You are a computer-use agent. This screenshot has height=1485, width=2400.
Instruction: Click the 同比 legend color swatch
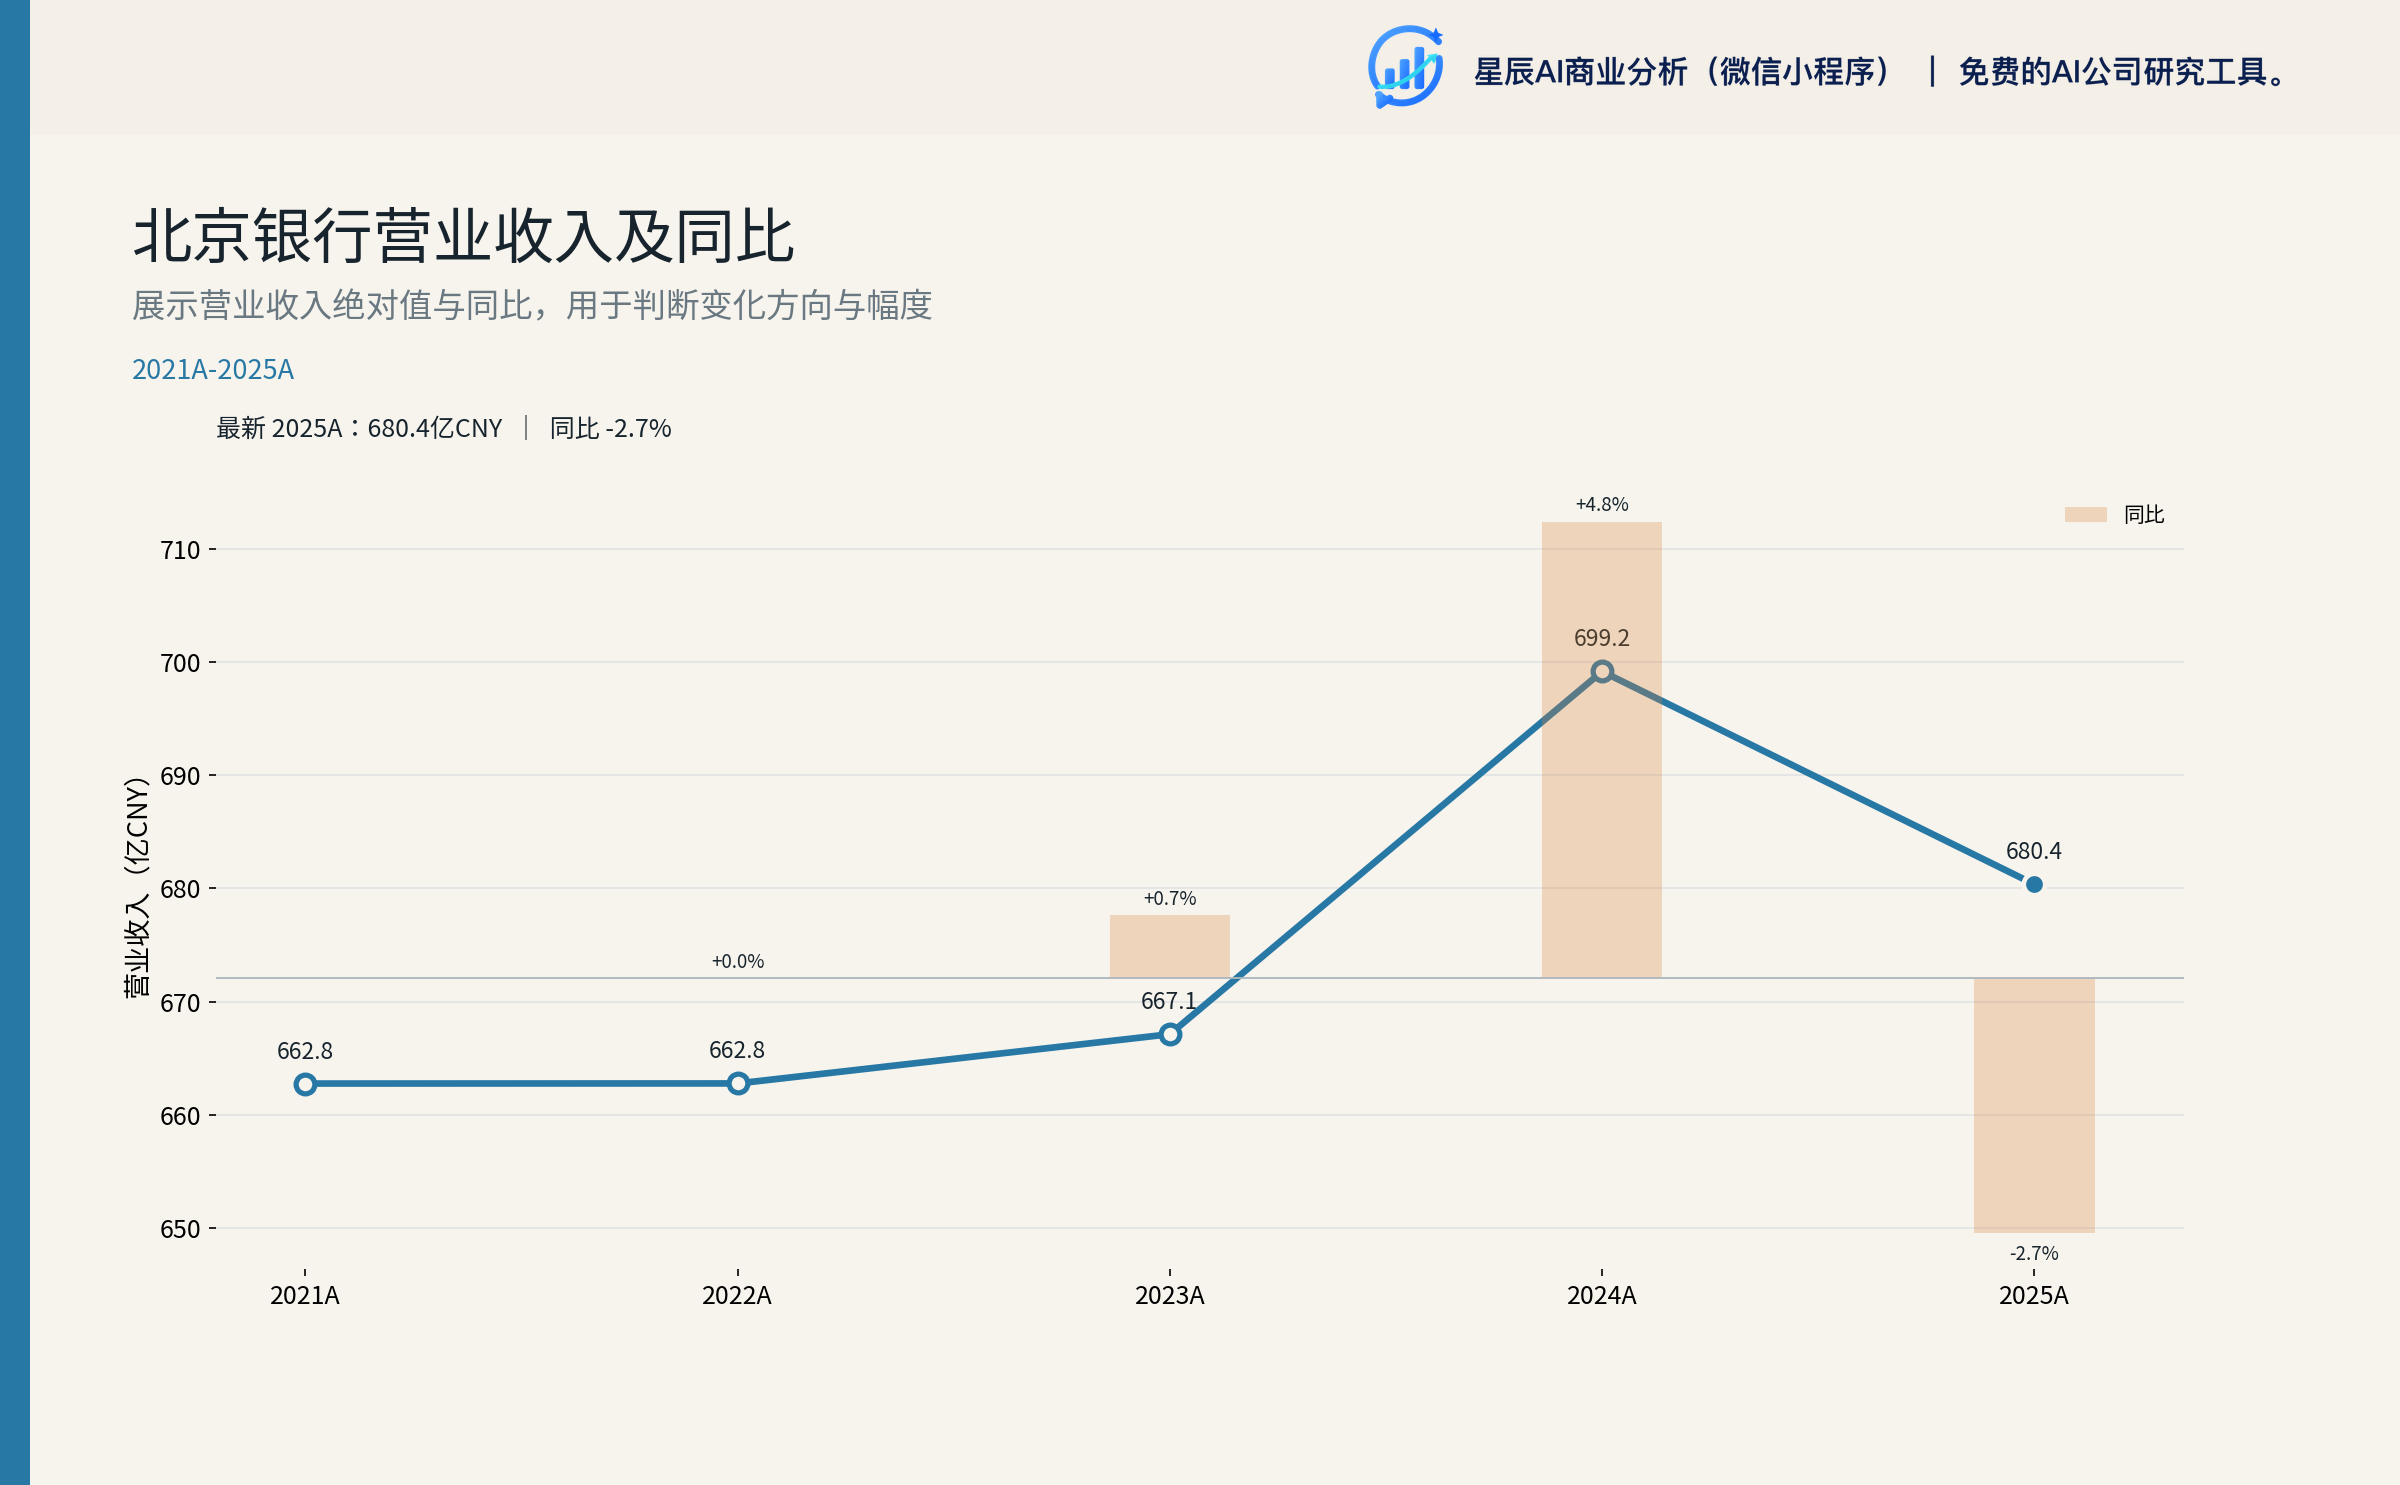tap(2085, 514)
